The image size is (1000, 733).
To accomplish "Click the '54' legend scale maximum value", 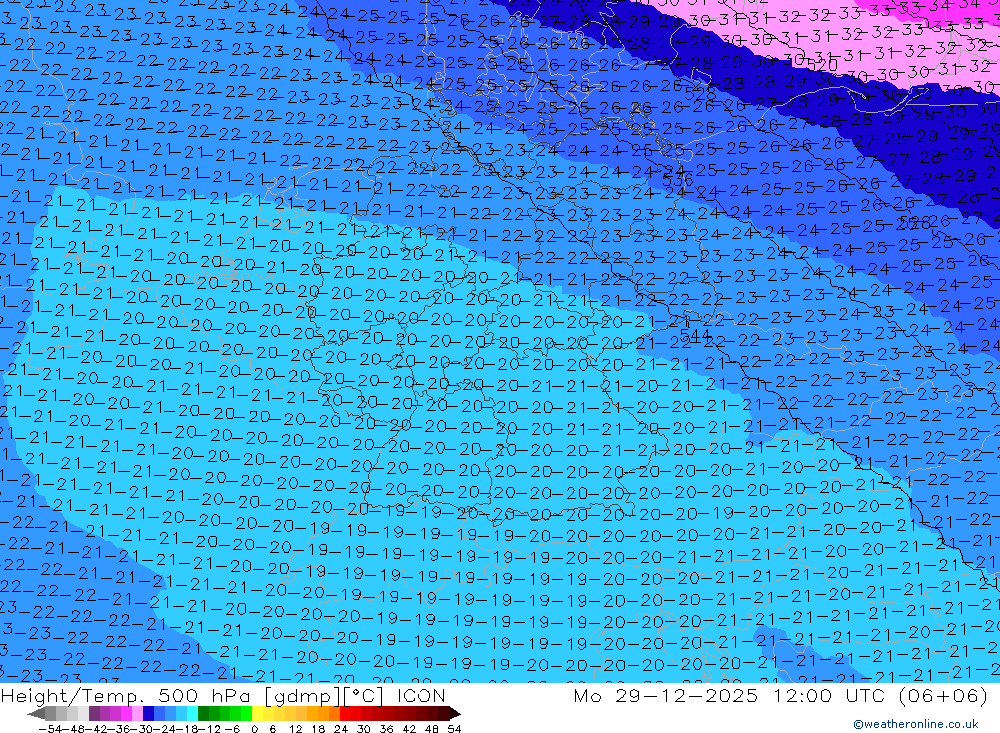I will click(454, 729).
